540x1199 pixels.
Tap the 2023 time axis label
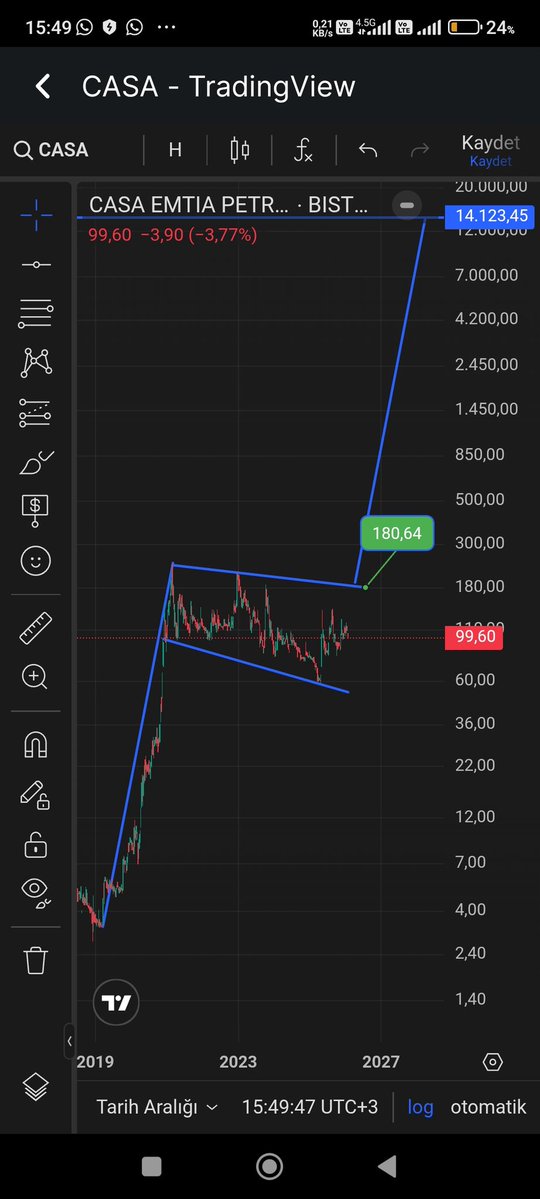click(238, 1062)
